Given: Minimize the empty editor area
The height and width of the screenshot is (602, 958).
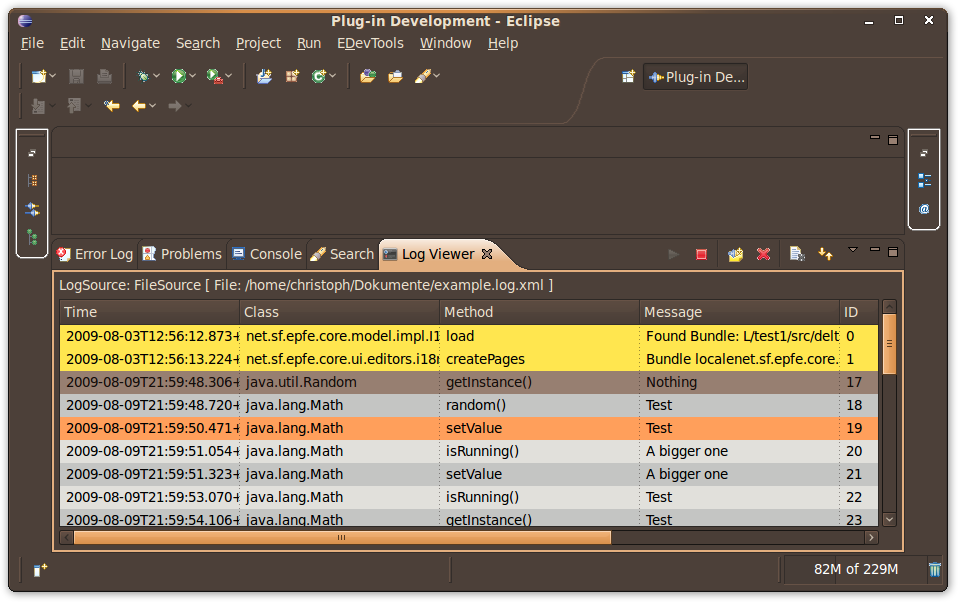Looking at the screenshot, I should point(874,138).
